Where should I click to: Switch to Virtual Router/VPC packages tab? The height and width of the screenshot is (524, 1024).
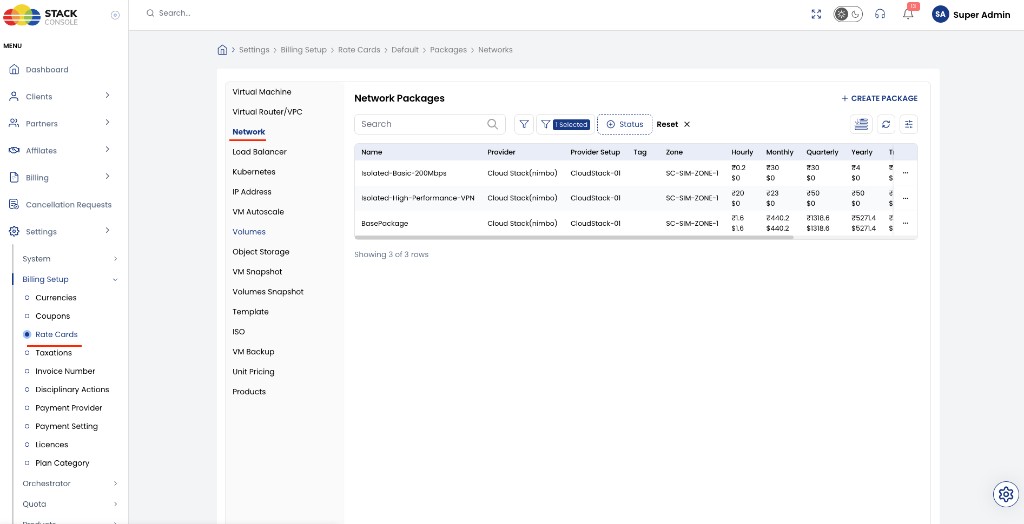(268, 112)
